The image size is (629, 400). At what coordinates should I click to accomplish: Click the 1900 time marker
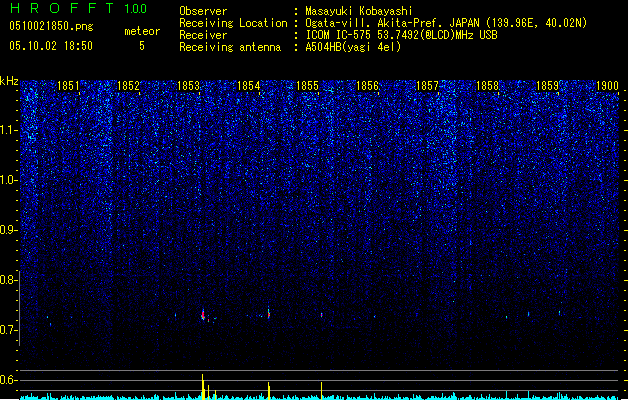pyautogui.click(x=607, y=85)
